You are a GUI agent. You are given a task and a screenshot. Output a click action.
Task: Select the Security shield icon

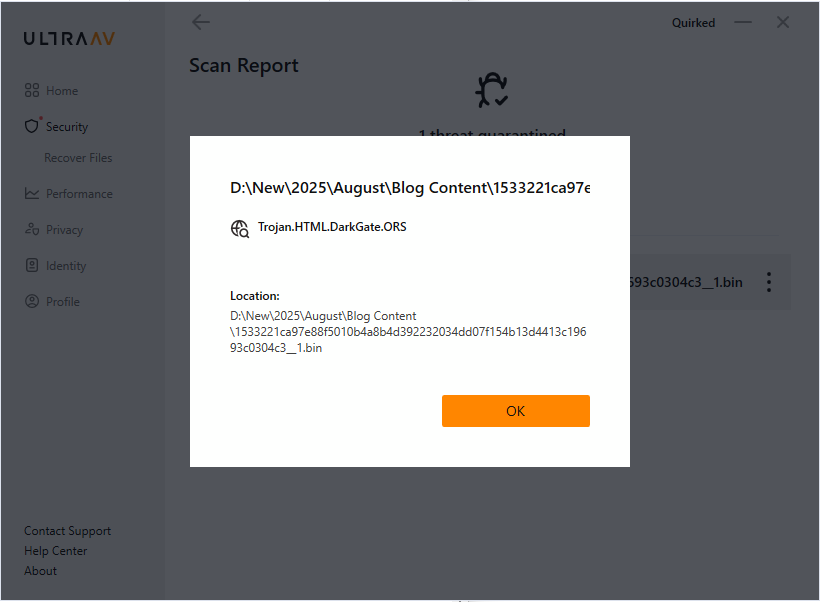click(x=32, y=127)
